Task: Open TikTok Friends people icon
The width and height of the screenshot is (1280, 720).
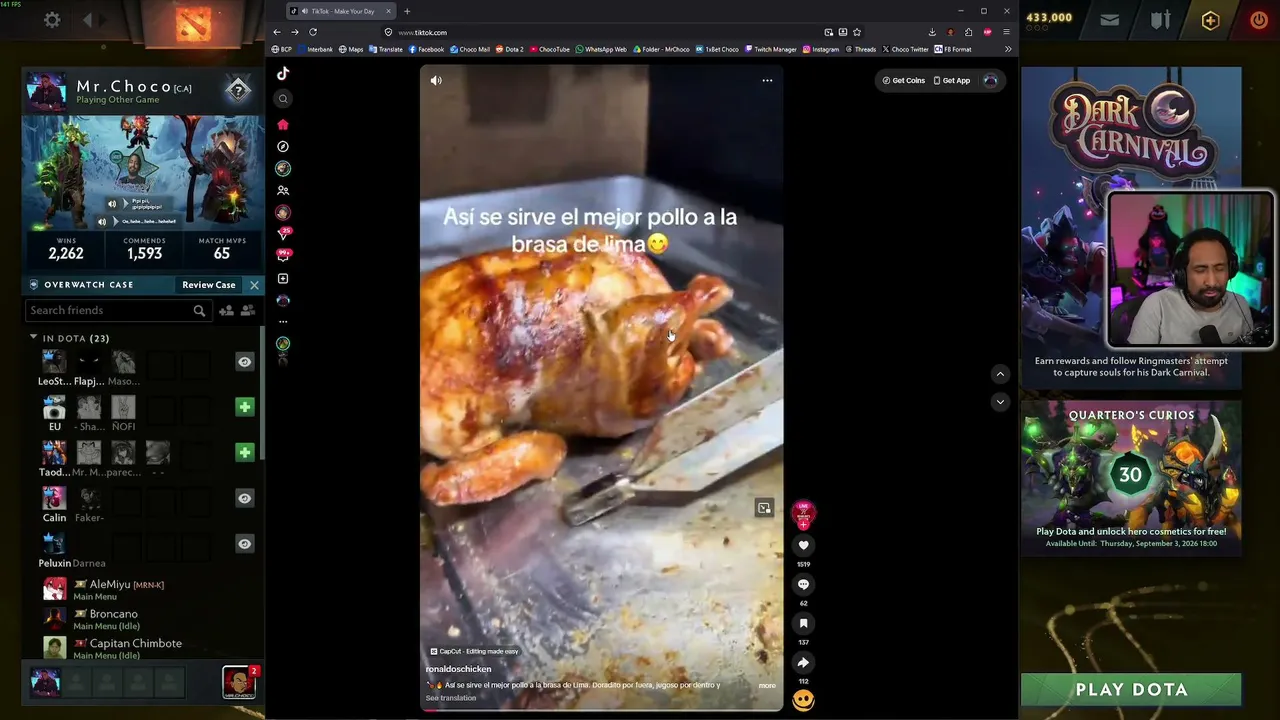Action: point(283,190)
